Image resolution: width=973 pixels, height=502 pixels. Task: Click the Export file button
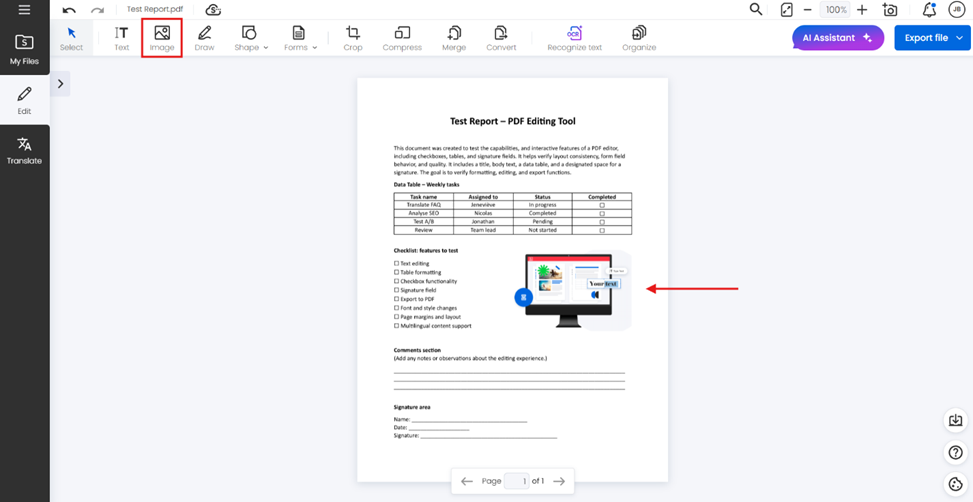coord(932,38)
